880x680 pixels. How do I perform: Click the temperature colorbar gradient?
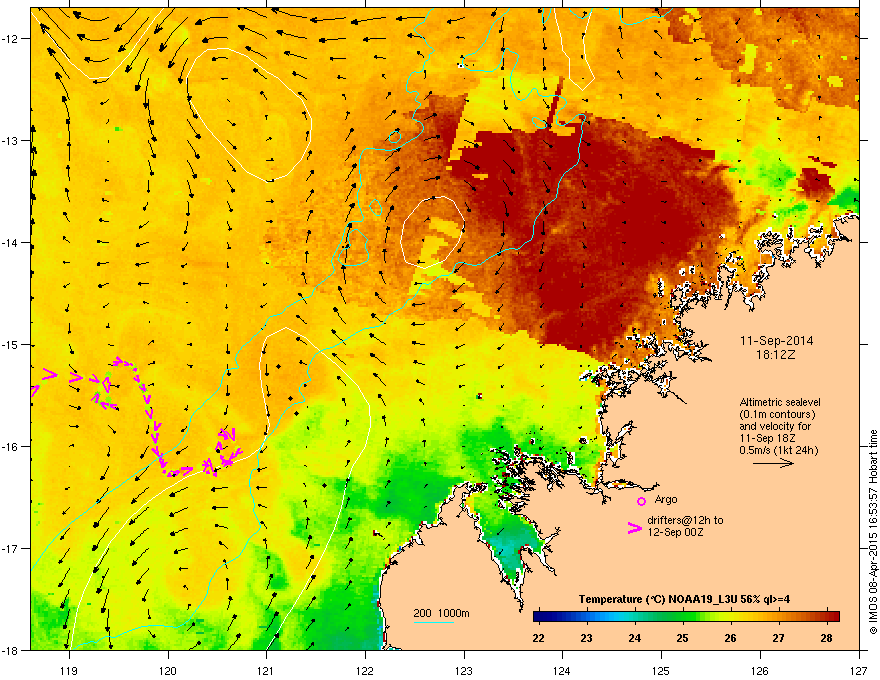(686, 616)
